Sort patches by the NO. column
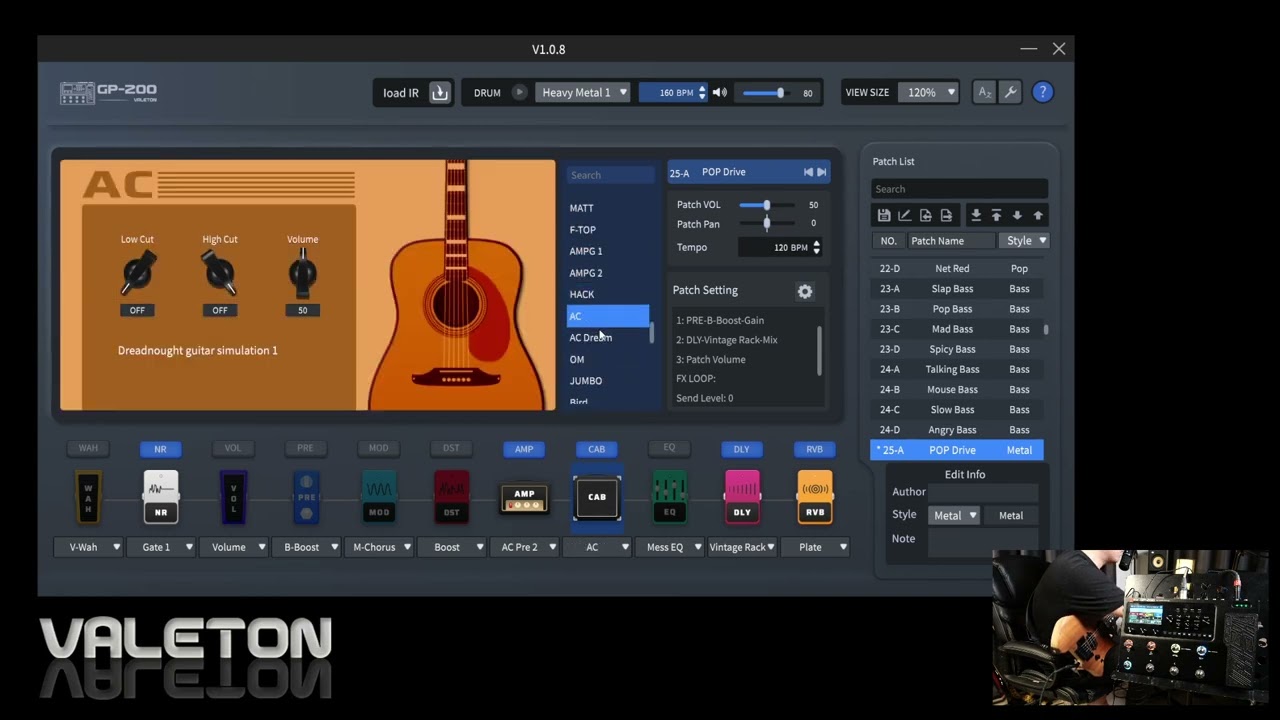Screen dimensions: 1280x720 (888, 240)
